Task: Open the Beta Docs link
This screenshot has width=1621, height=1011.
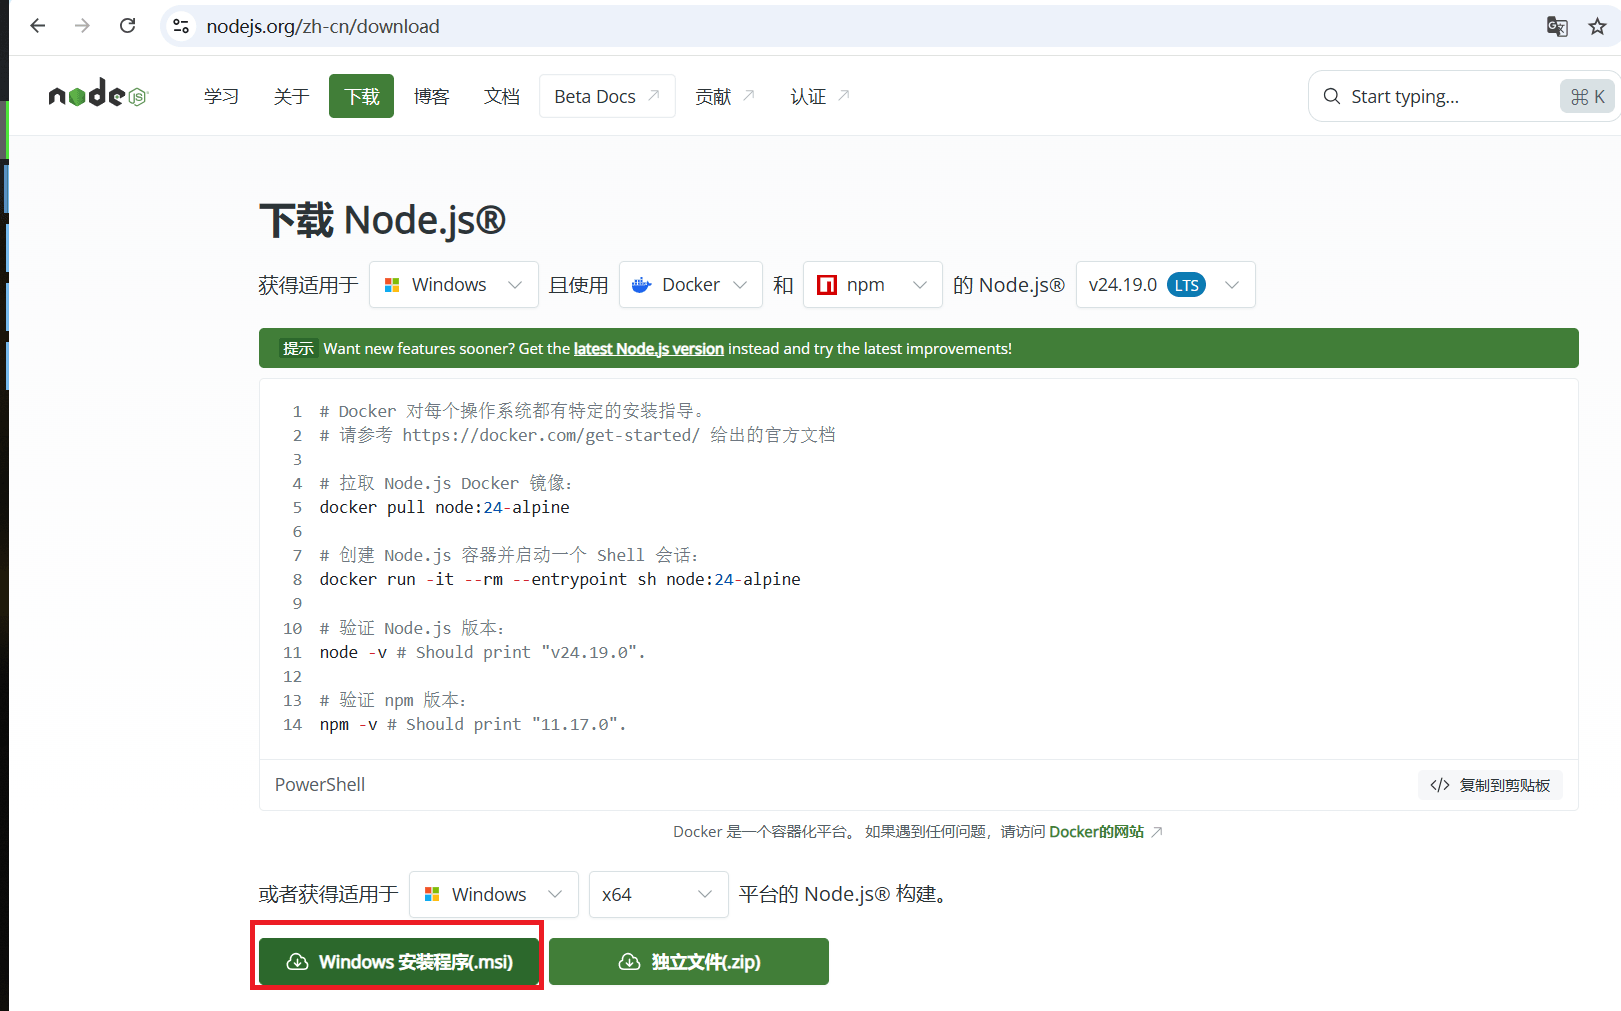Action: coord(607,96)
